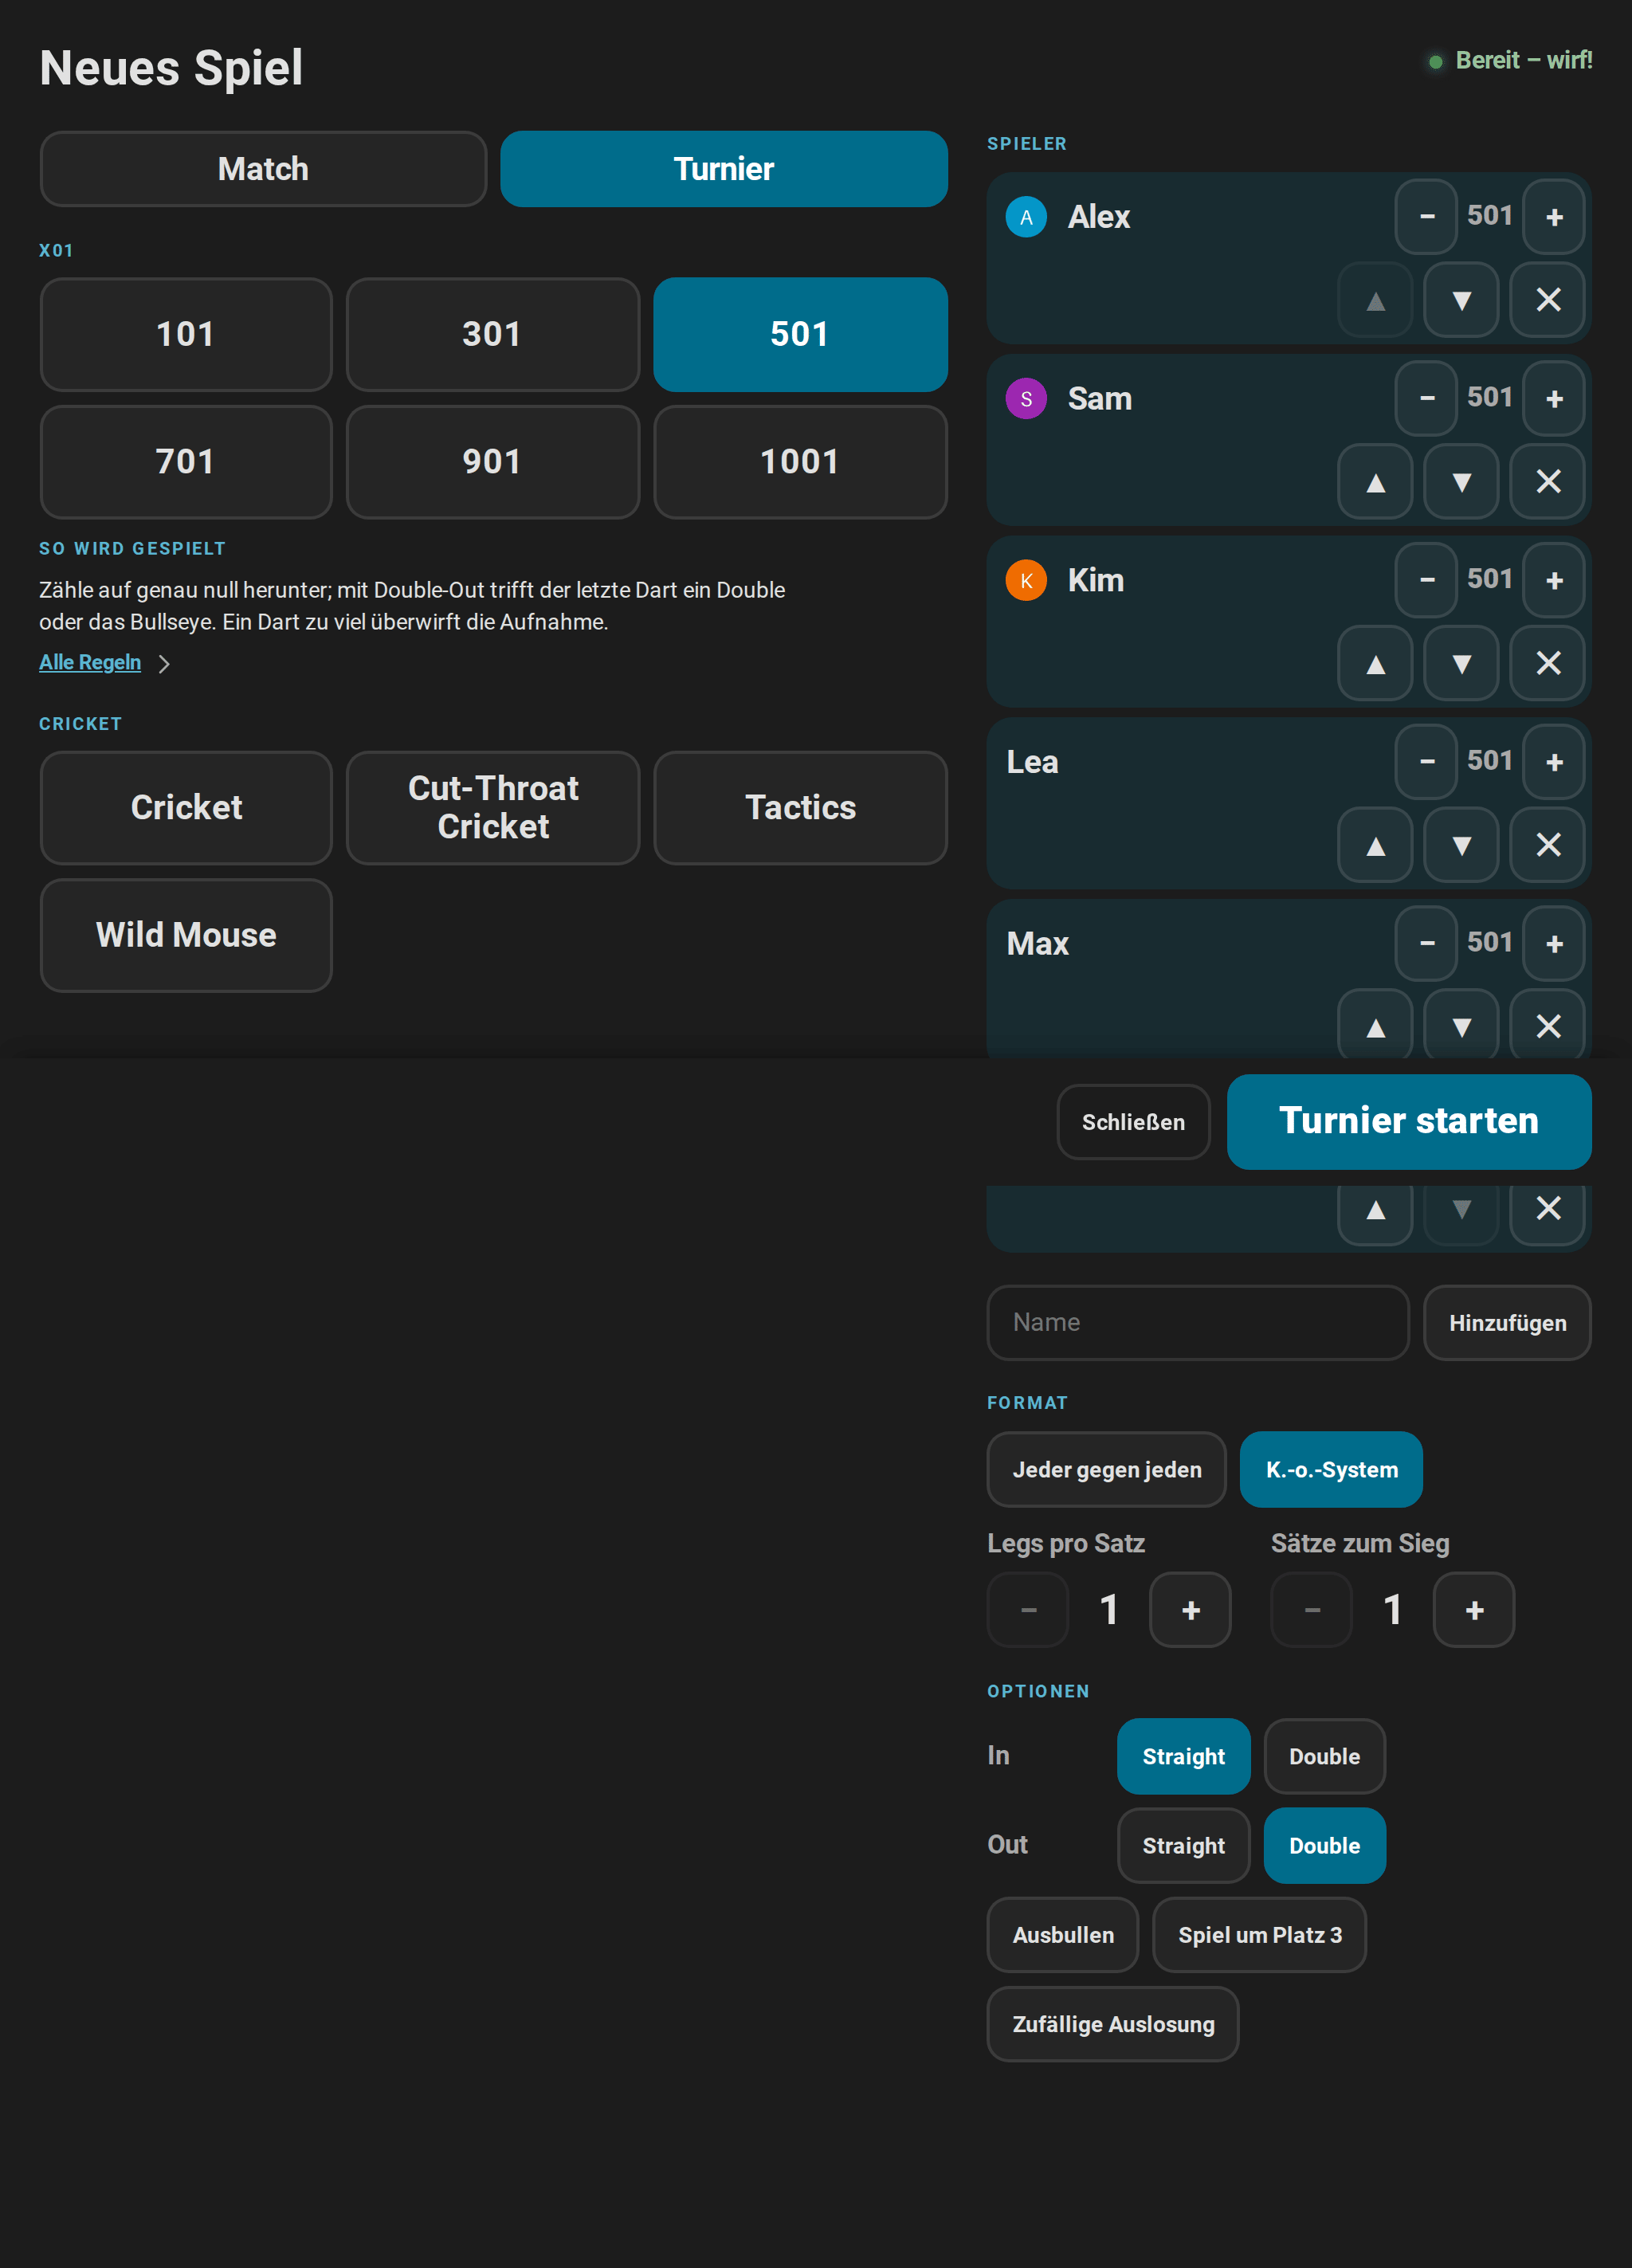
Task: Increase Alex's starting score of 501
Action: [x=1553, y=217]
